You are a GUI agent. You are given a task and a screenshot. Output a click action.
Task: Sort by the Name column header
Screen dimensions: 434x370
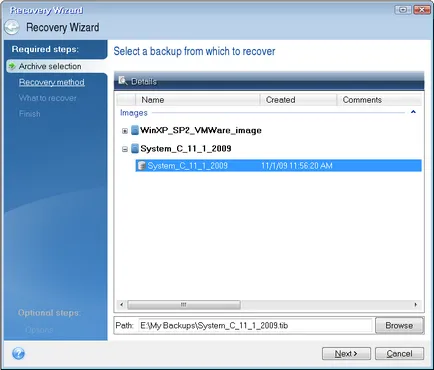click(197, 100)
